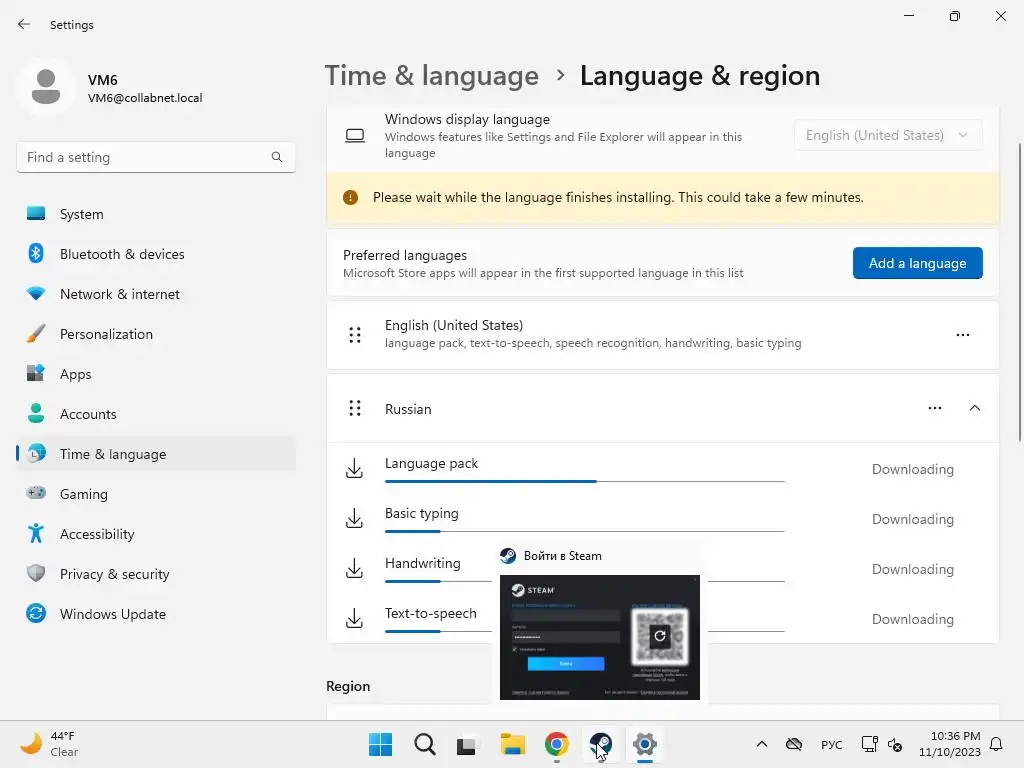Click the Basic typing download icon
The width and height of the screenshot is (1024, 768).
354,519
